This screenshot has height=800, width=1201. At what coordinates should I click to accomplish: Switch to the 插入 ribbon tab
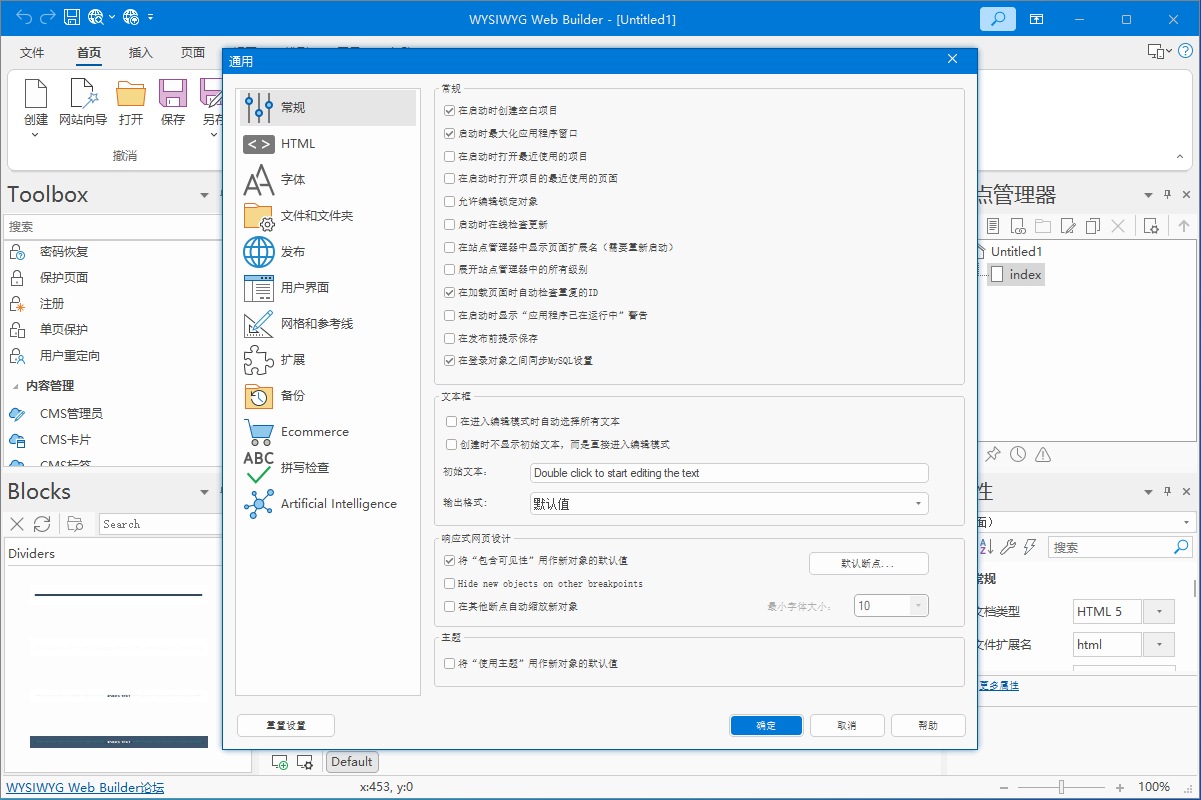click(141, 53)
